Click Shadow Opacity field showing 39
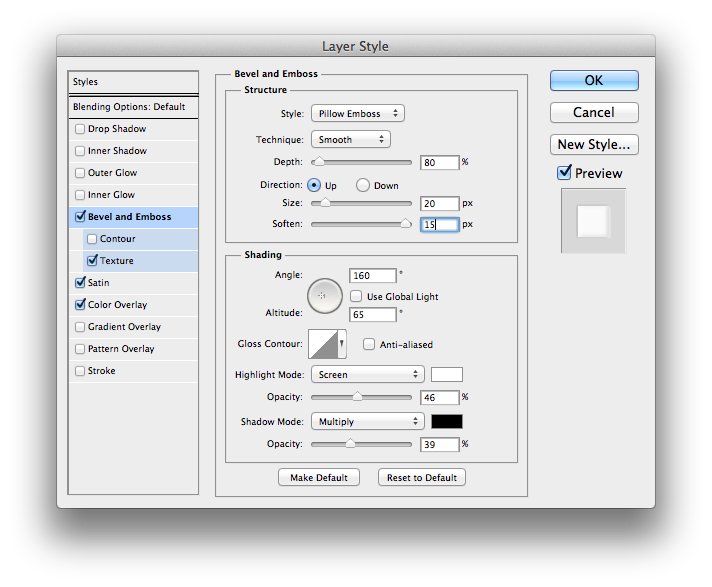Screen dimensions: 712x587 [x=440, y=444]
